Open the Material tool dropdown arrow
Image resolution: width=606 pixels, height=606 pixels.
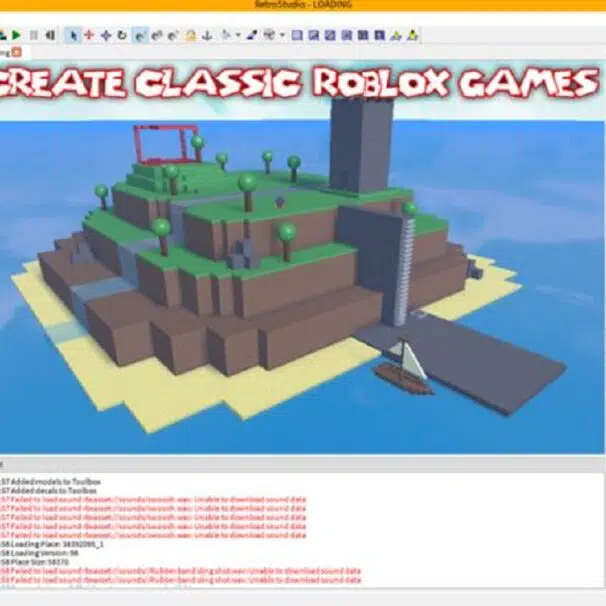point(238,35)
